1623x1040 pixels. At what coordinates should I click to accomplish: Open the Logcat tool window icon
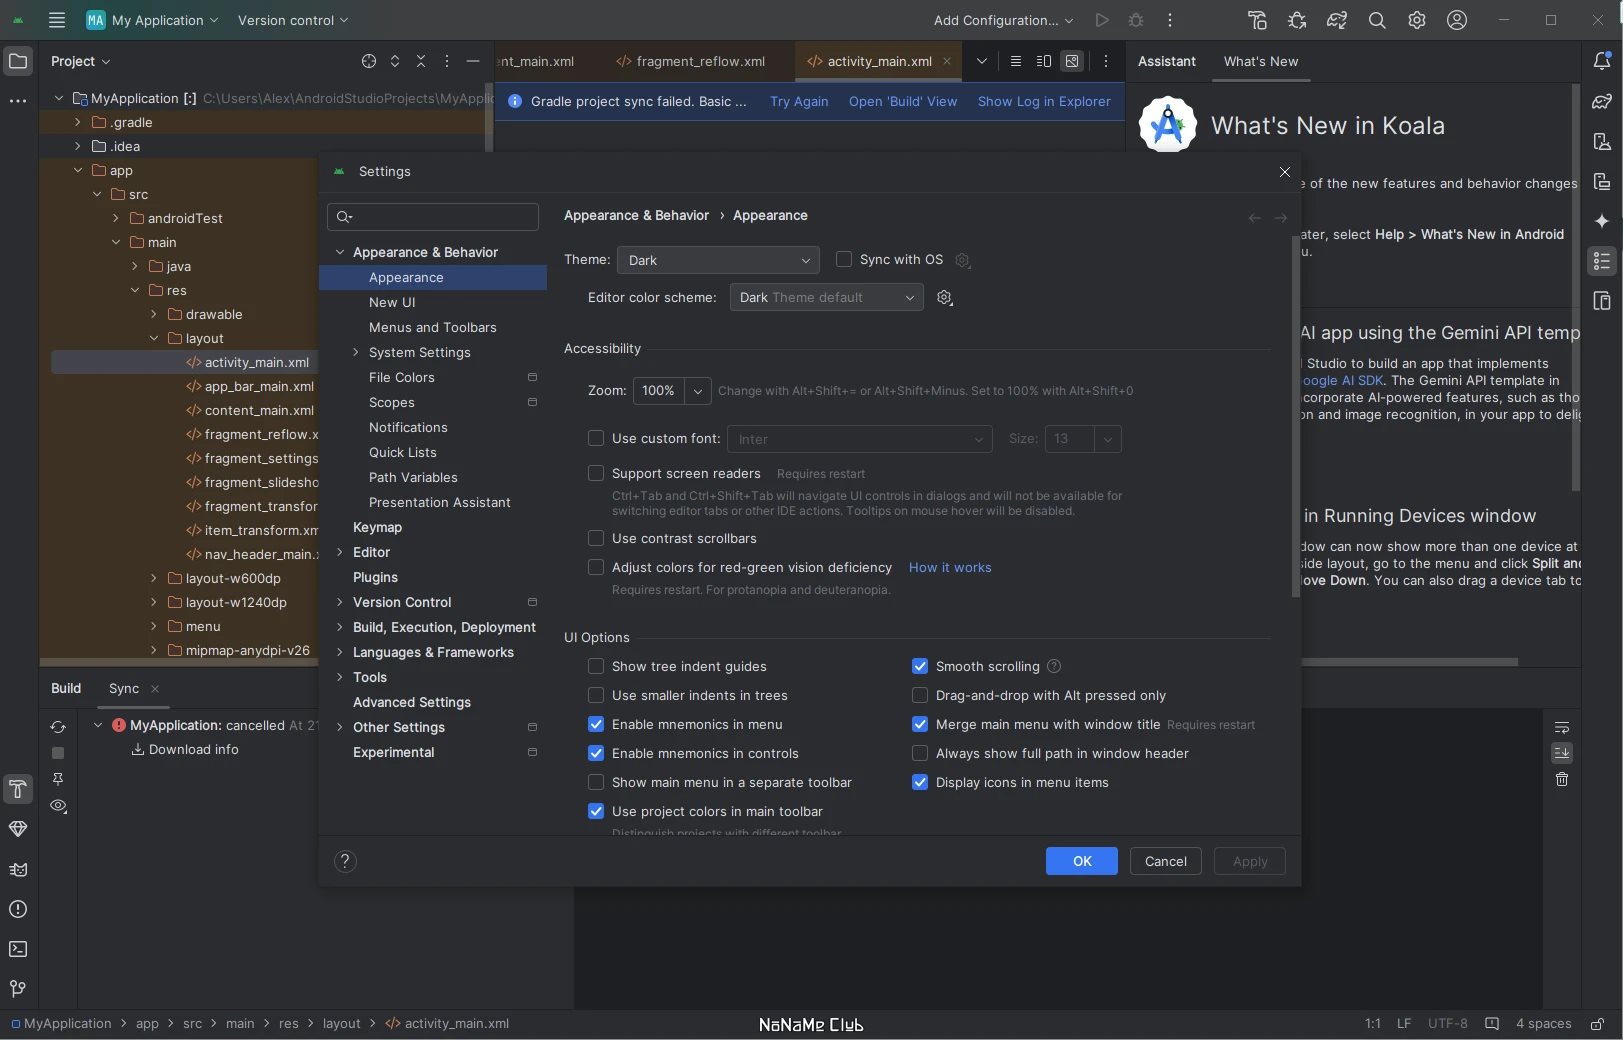tap(18, 869)
